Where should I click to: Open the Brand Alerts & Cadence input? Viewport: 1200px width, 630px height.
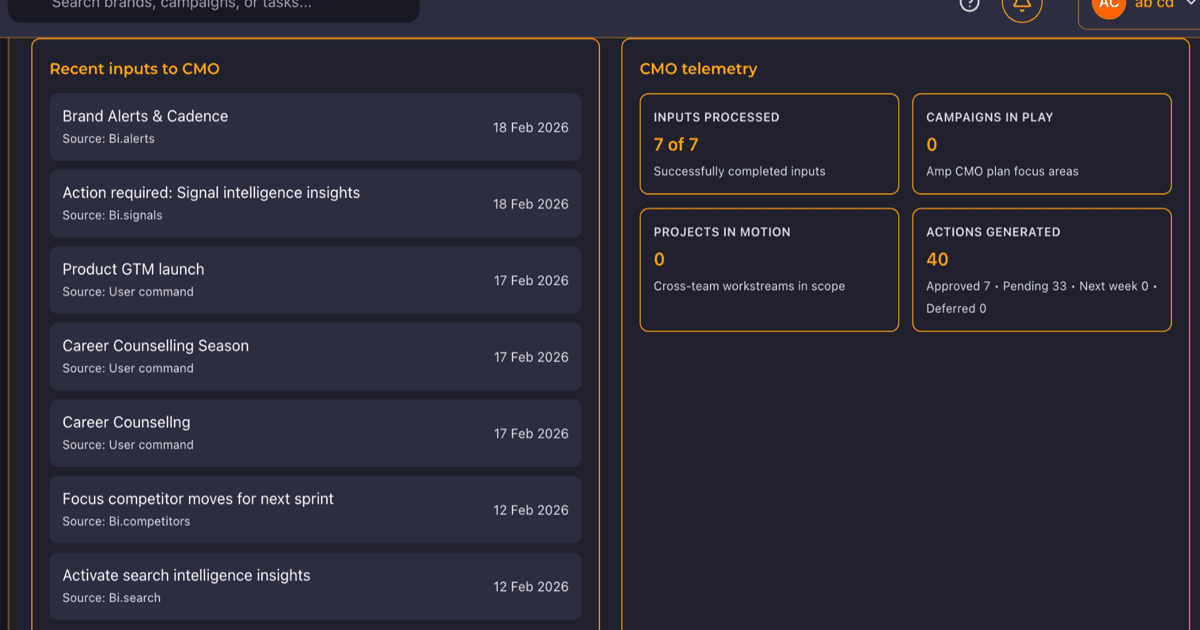[315, 127]
